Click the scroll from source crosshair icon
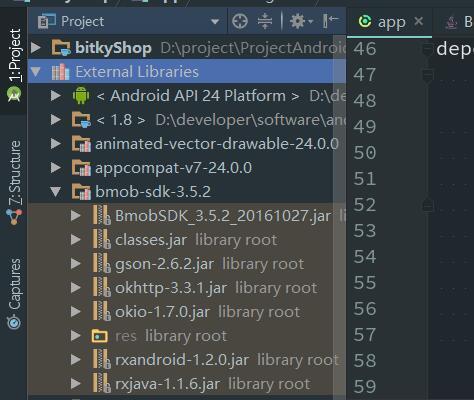 click(240, 21)
